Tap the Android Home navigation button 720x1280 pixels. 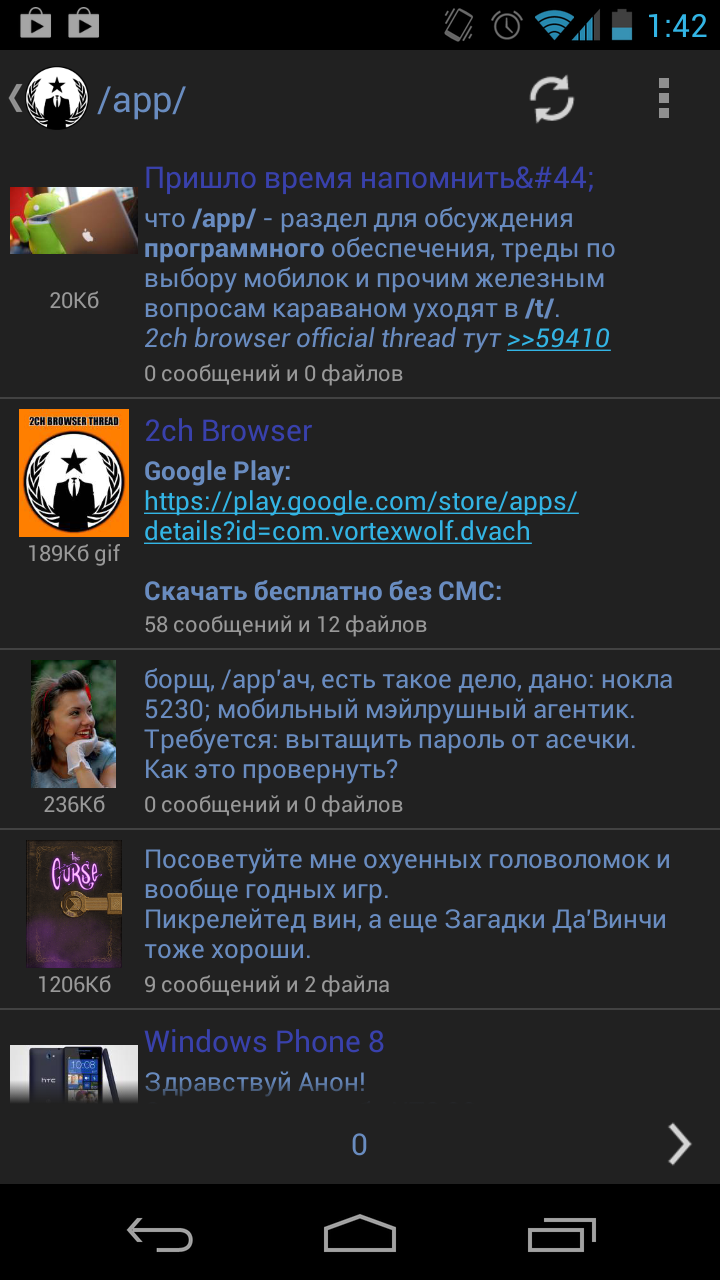click(x=360, y=1233)
